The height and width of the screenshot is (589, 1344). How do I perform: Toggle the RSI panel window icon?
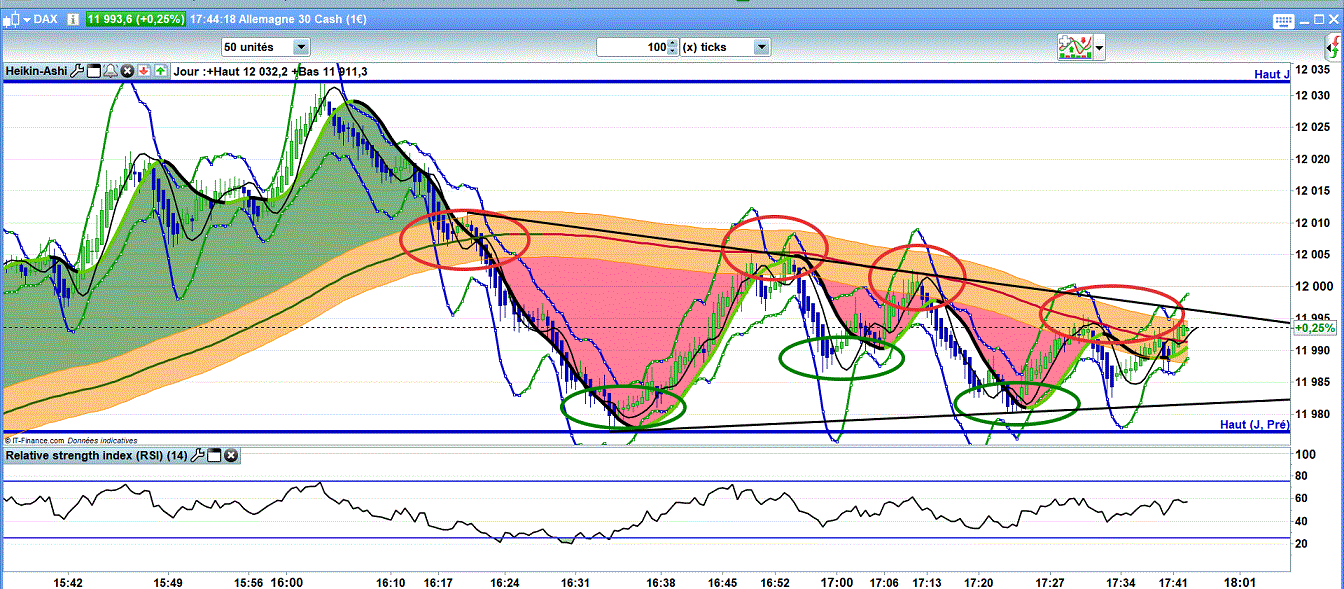[x=214, y=456]
